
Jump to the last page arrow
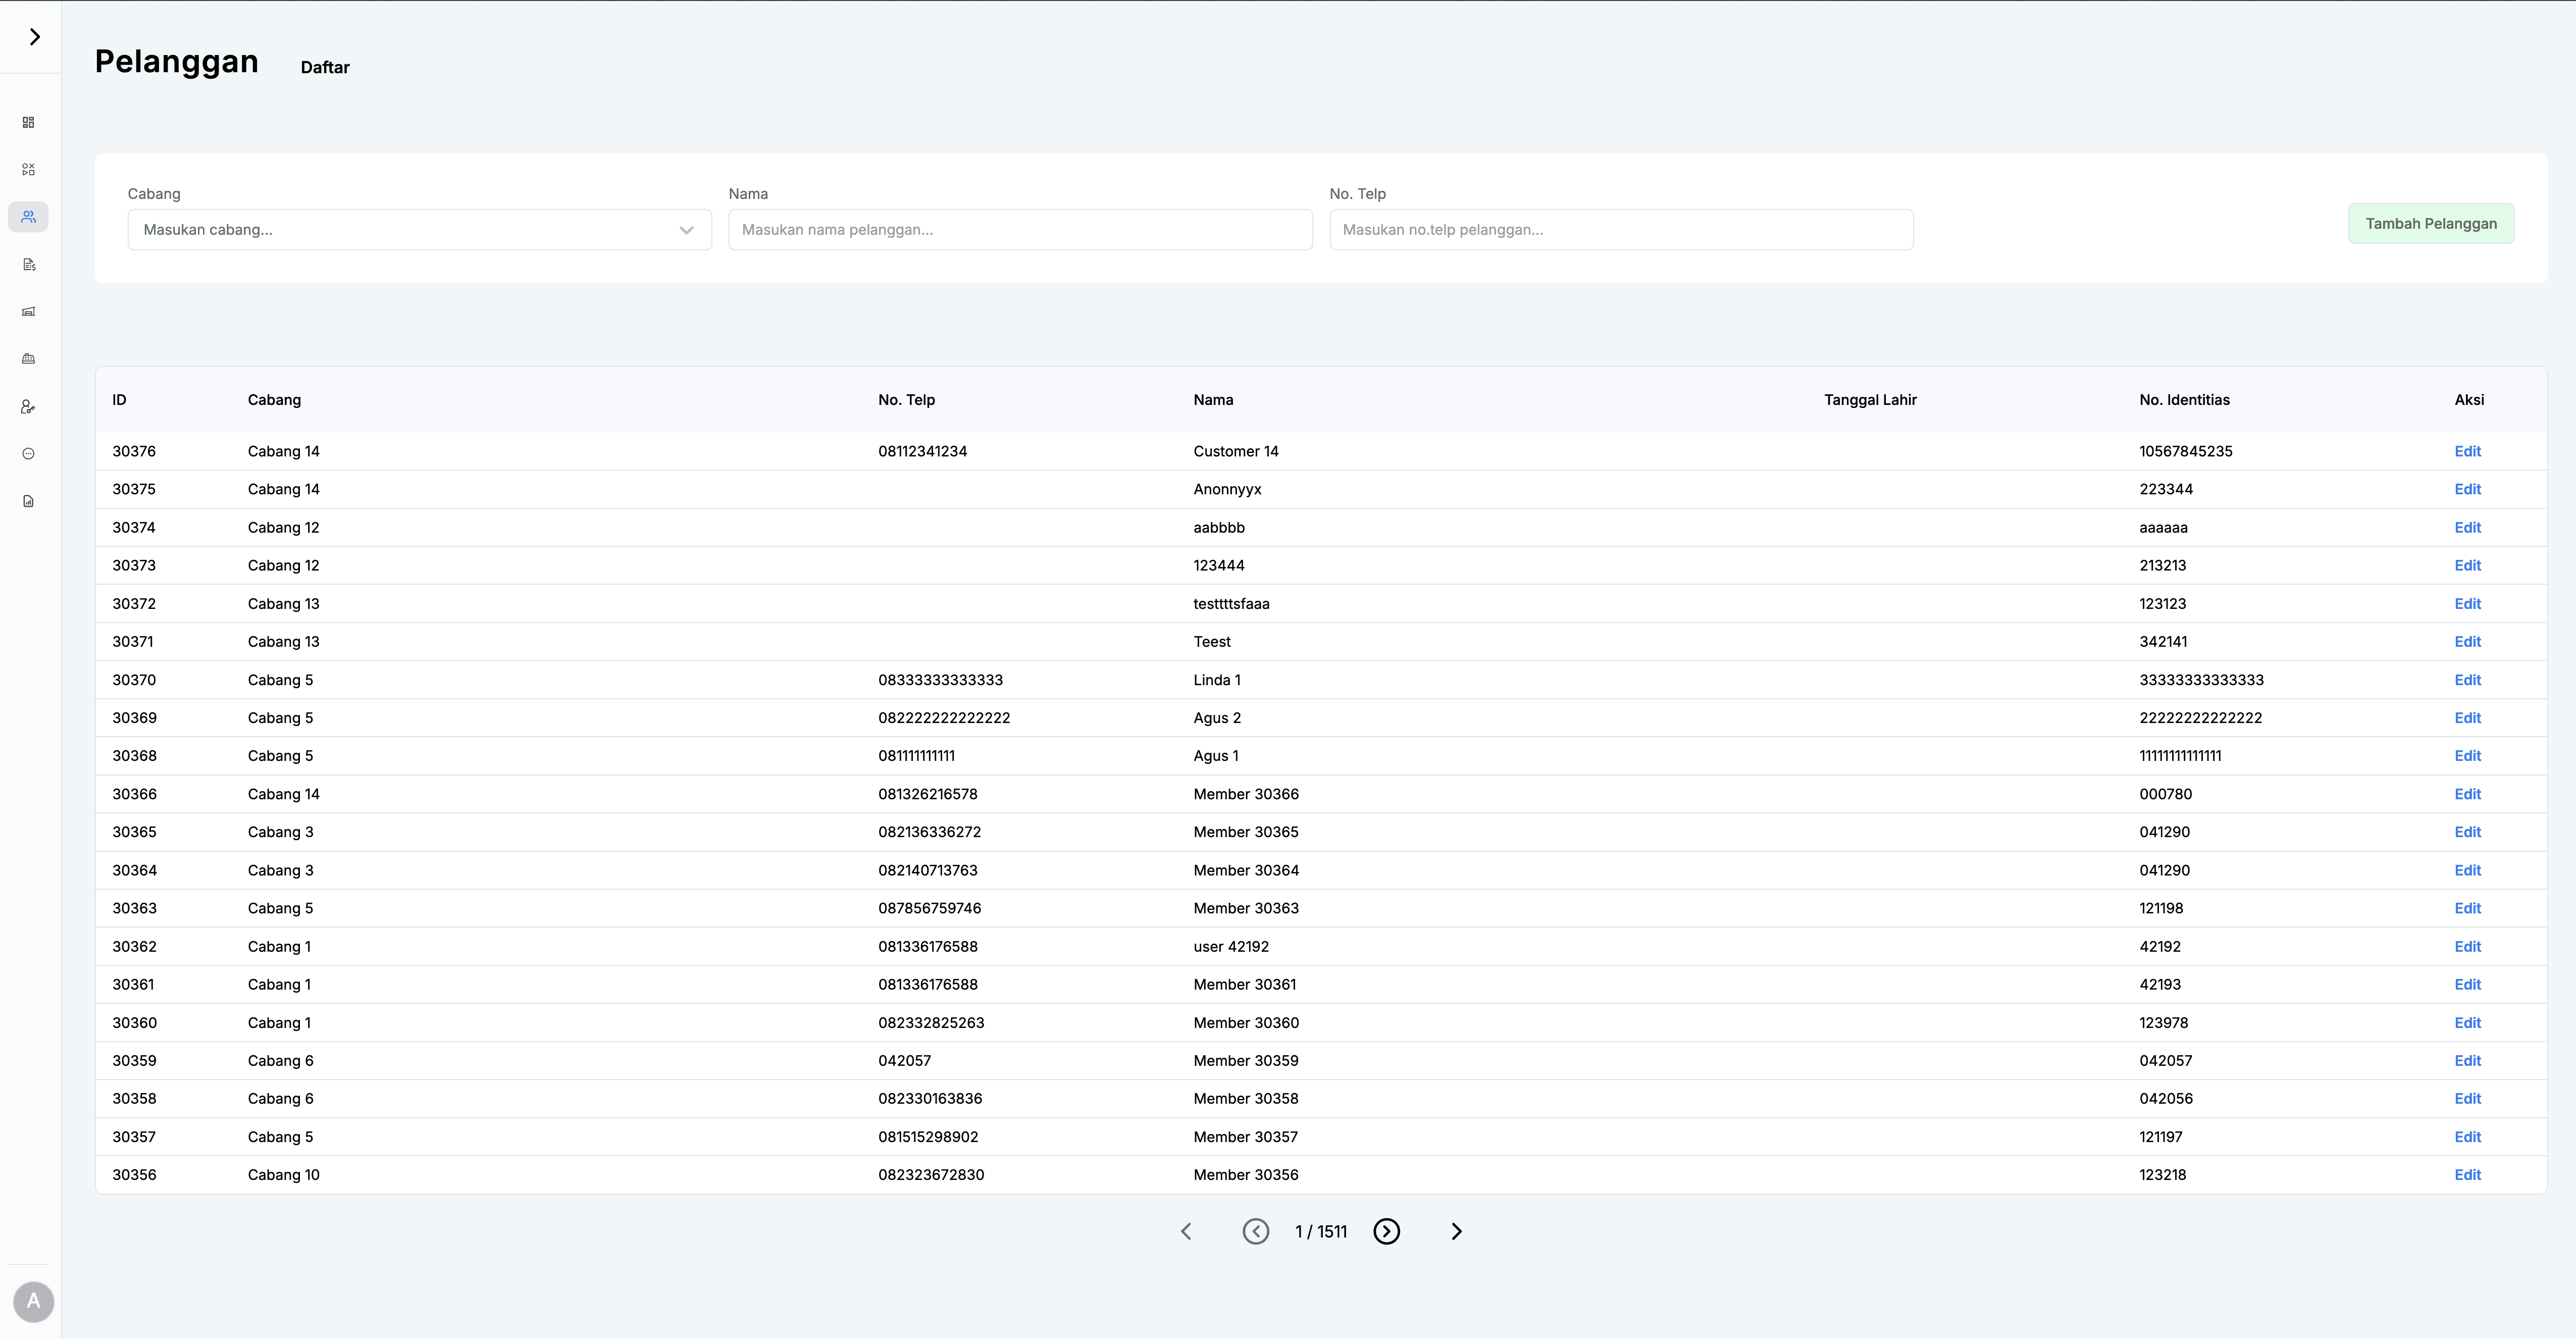(x=1456, y=1232)
